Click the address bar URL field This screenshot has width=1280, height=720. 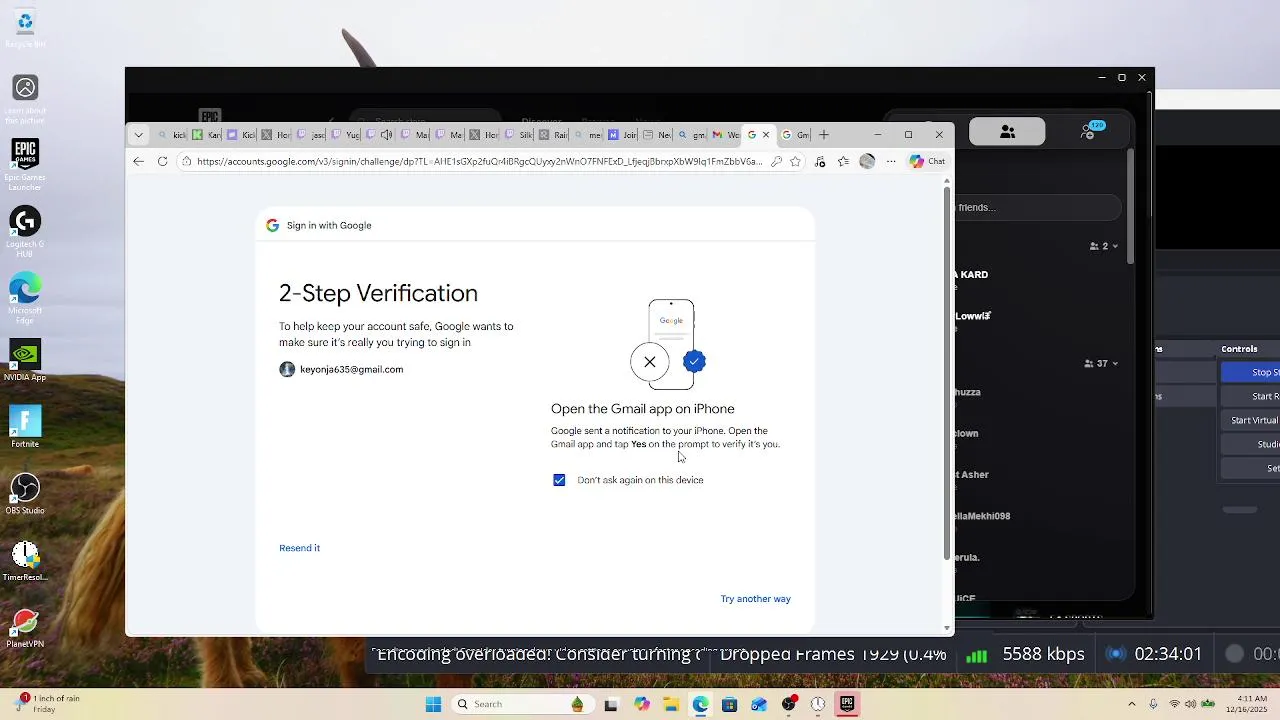tap(479, 161)
